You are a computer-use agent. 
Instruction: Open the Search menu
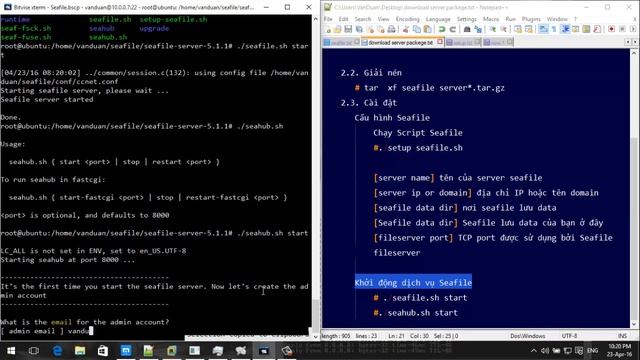coord(362,19)
